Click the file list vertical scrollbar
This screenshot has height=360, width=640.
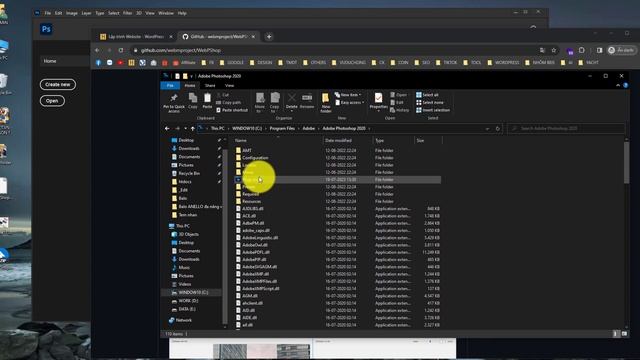[627, 162]
